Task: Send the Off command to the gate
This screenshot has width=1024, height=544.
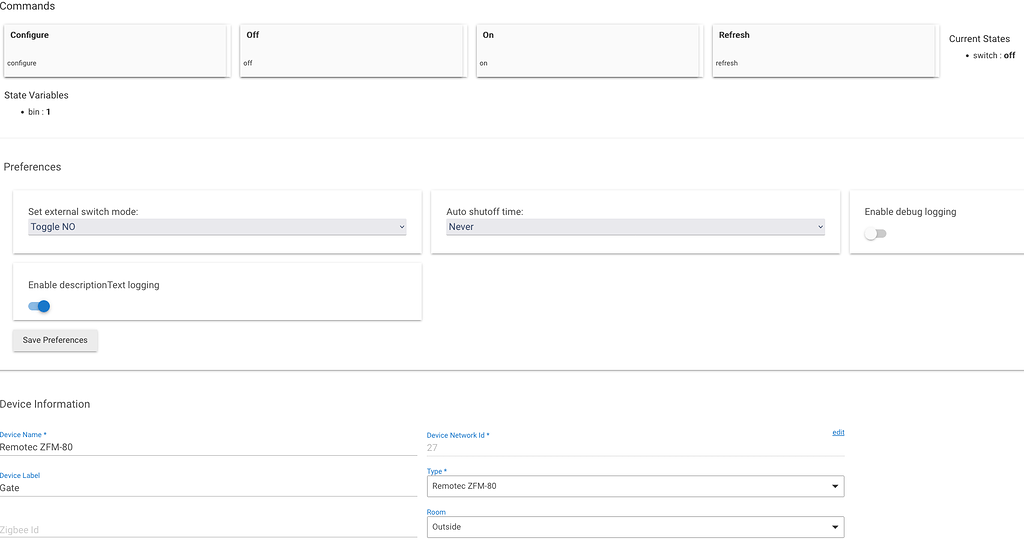Action: (351, 50)
